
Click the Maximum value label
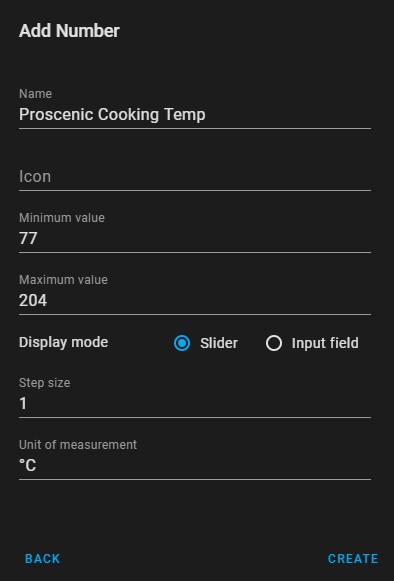coord(63,280)
